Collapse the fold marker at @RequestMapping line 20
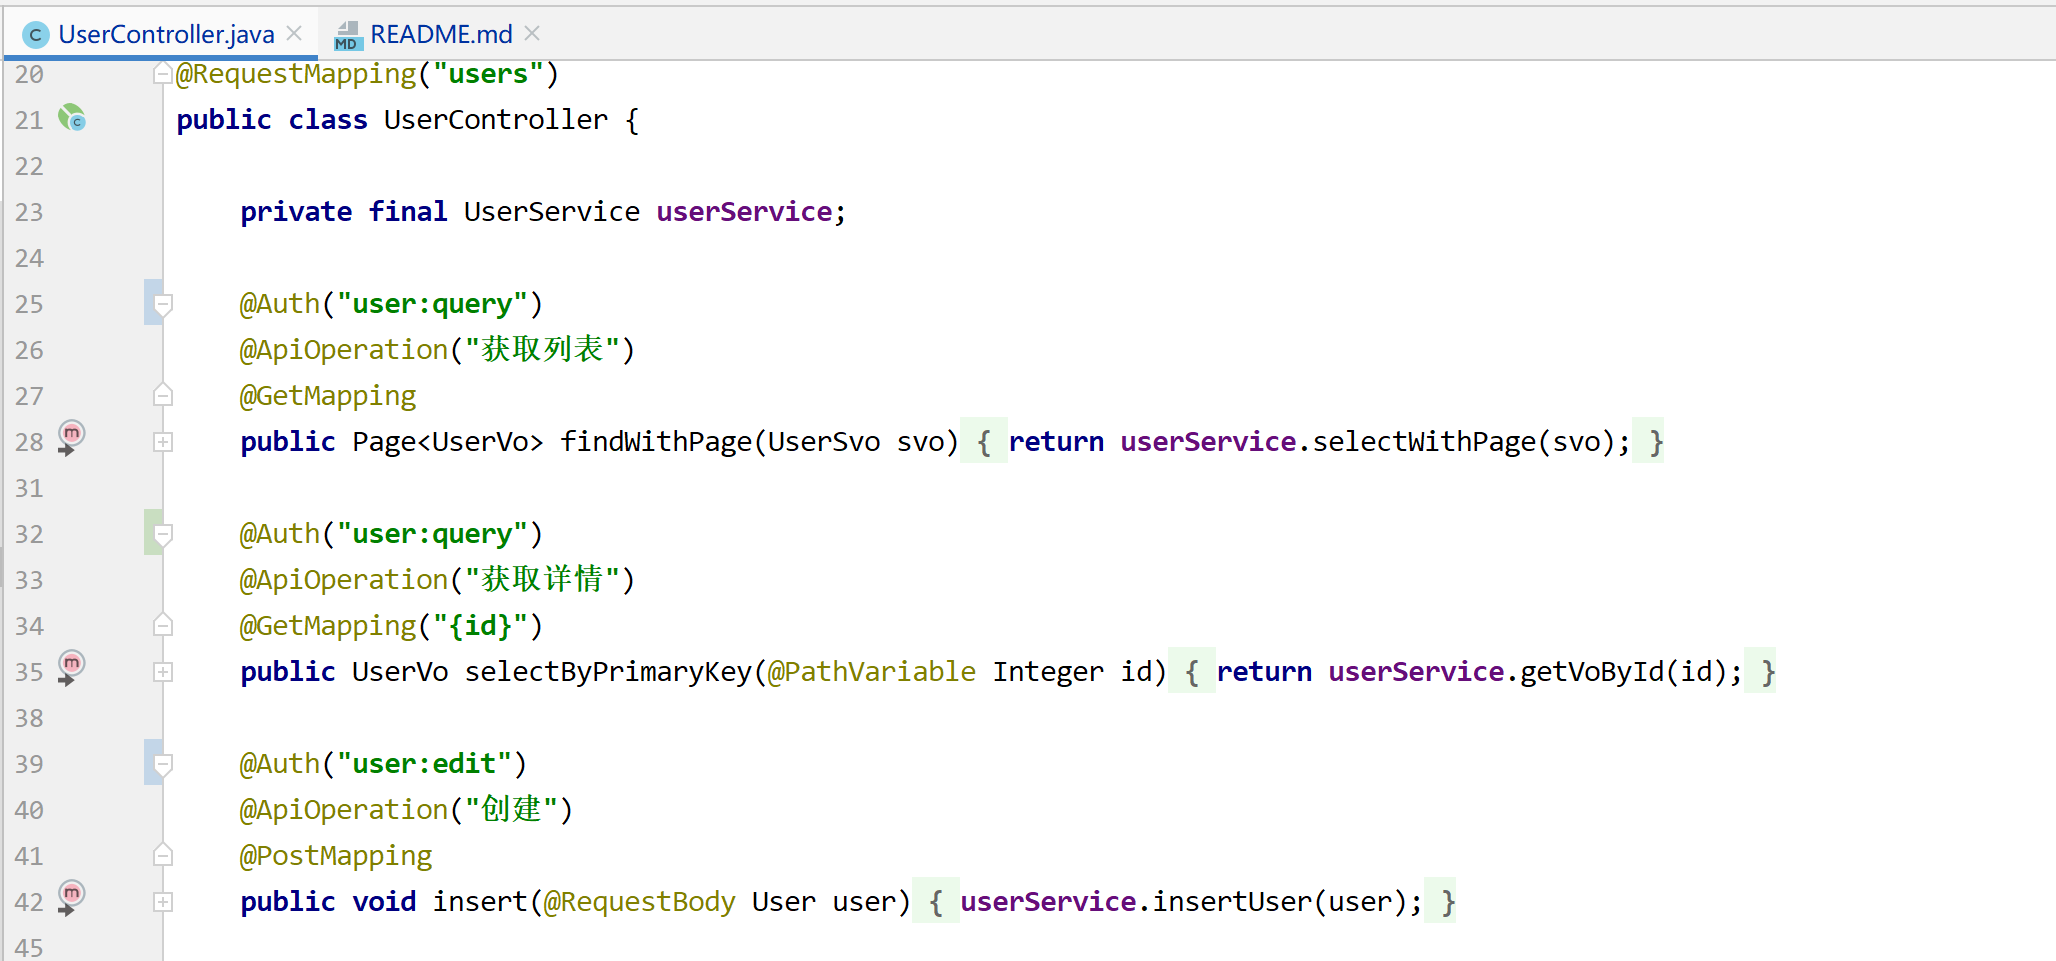Viewport: 2056px width, 961px height. click(x=162, y=75)
